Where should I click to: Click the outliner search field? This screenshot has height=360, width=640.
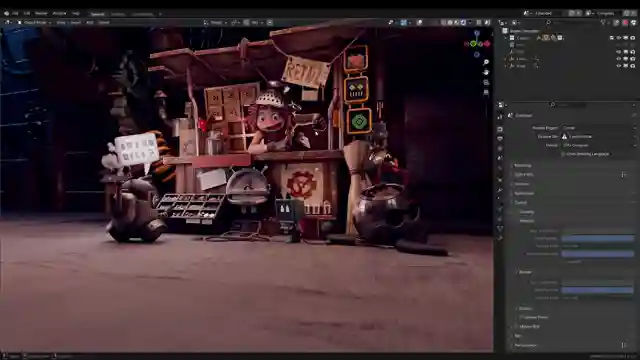click(572, 22)
